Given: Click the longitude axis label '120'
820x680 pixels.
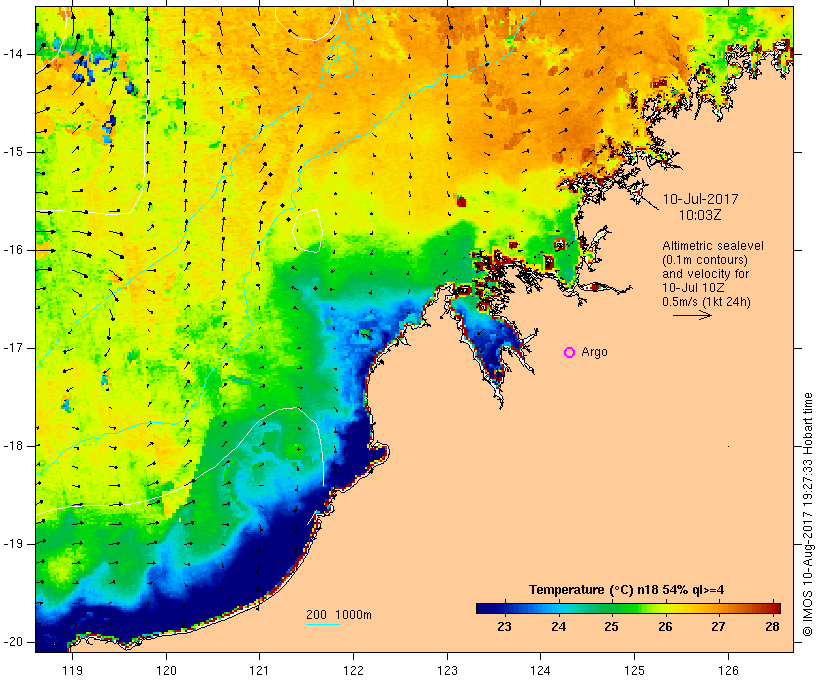Looking at the screenshot, I should (x=166, y=670).
